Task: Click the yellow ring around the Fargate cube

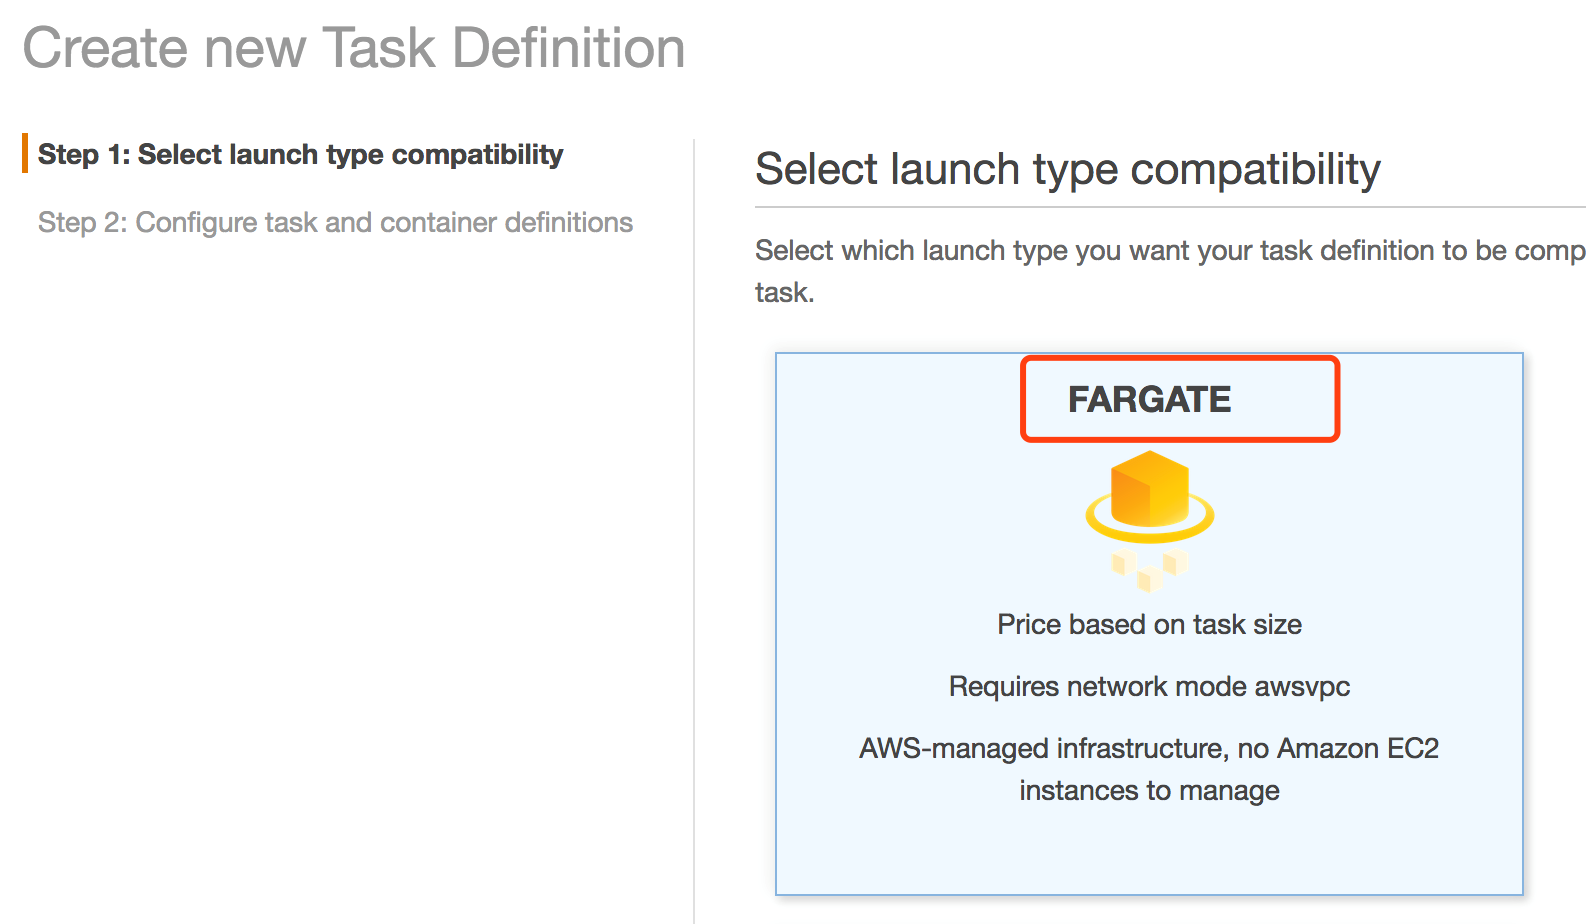Action: [1200, 521]
